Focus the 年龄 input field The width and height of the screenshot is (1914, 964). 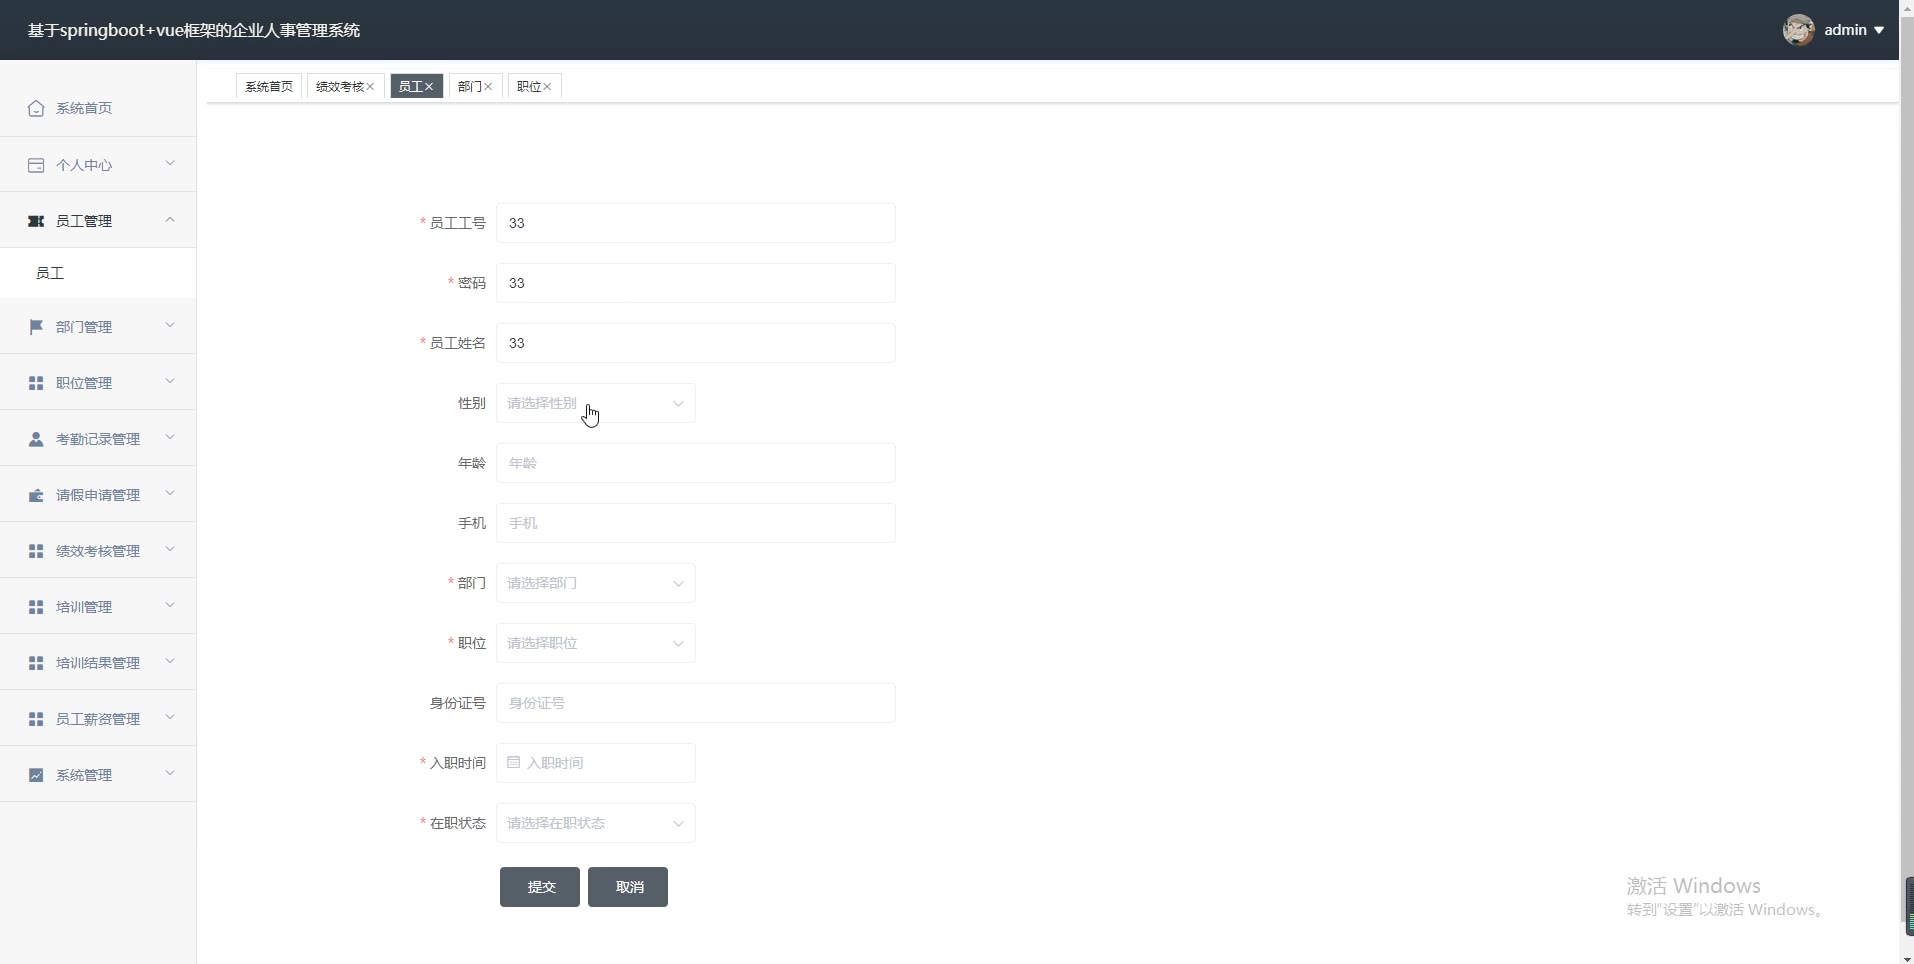(696, 463)
